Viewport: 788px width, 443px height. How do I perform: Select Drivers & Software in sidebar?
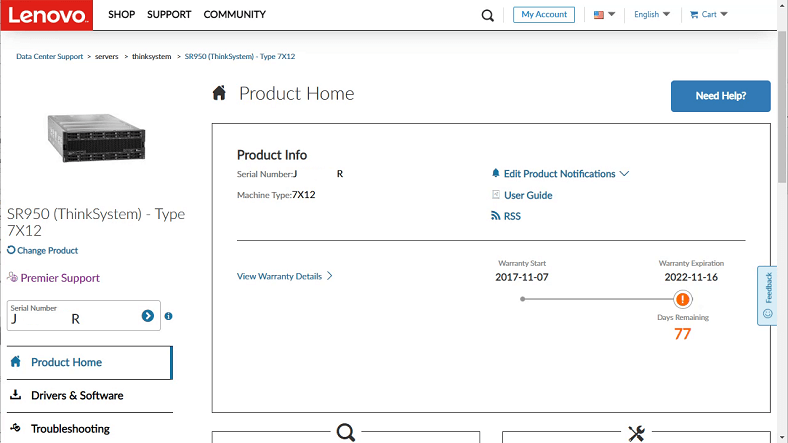90,395
